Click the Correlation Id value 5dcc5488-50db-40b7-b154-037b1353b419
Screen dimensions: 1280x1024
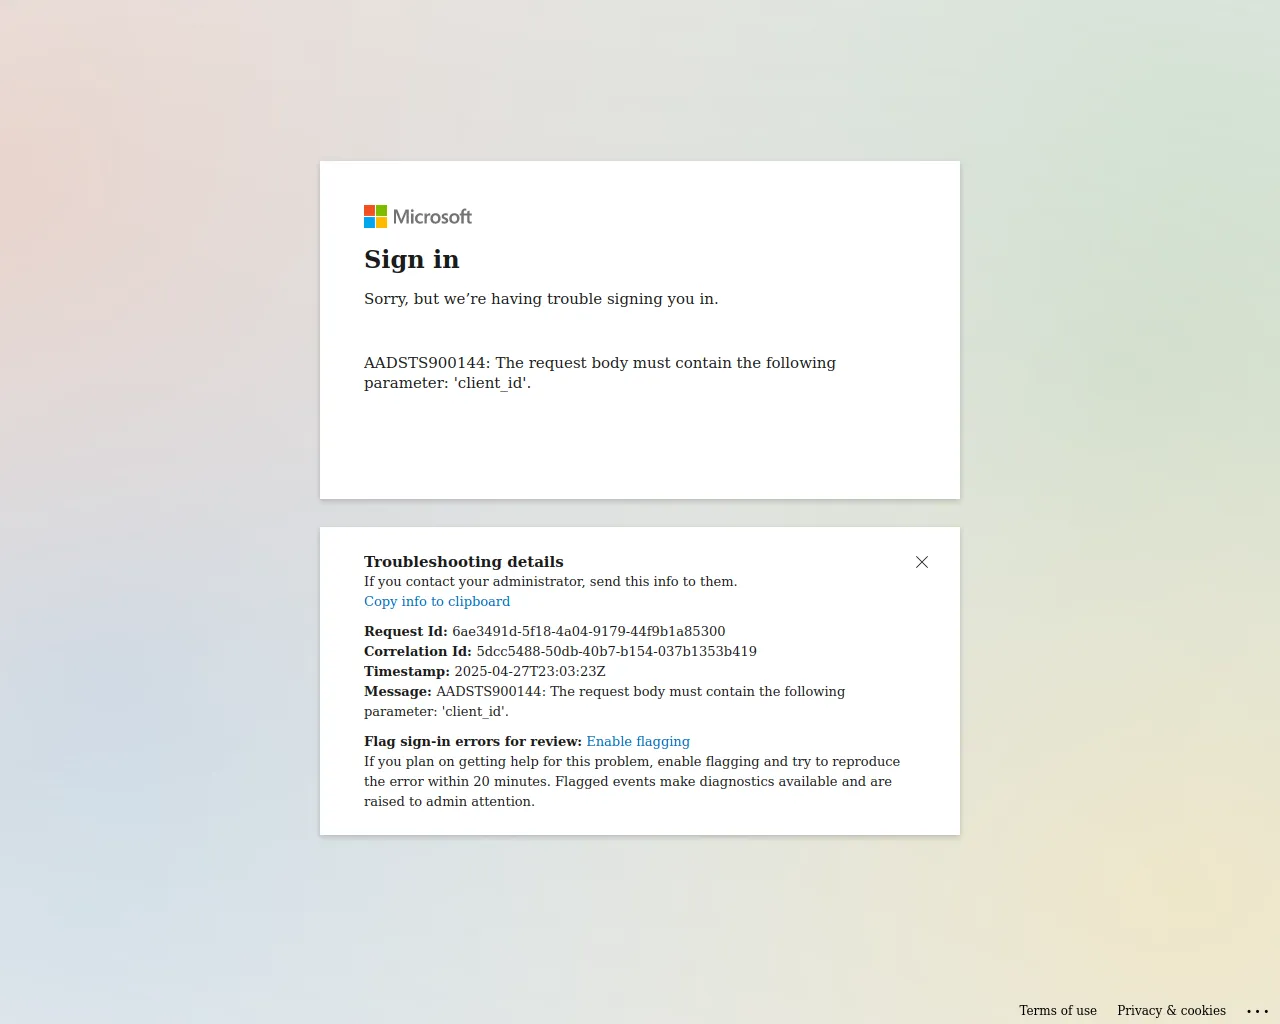[617, 651]
